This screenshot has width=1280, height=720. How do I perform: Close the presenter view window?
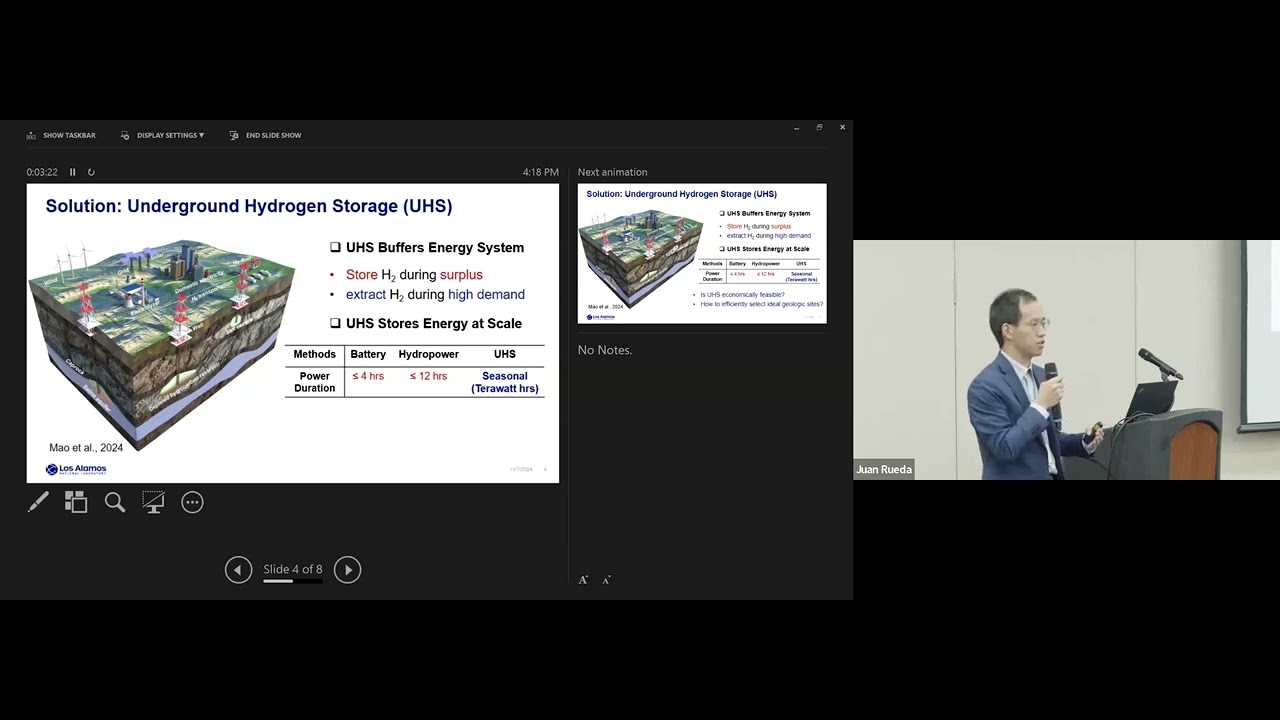point(842,128)
